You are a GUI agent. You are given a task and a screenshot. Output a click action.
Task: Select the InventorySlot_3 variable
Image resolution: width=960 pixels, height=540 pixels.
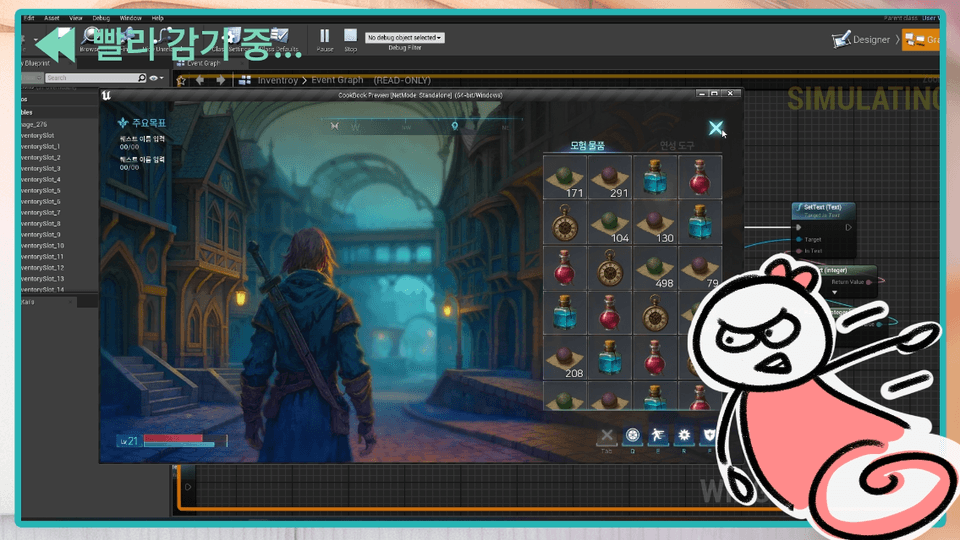tap(41, 168)
